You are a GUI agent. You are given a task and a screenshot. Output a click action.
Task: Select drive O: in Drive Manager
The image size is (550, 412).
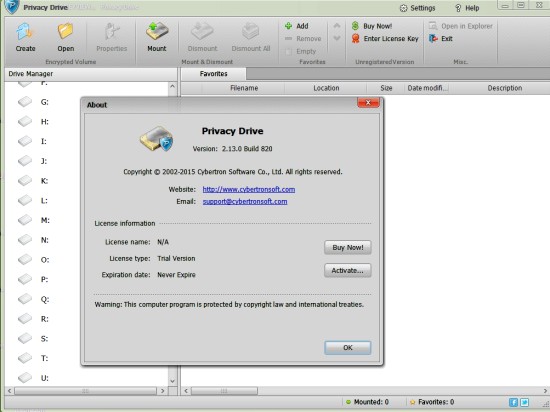(x=34, y=260)
